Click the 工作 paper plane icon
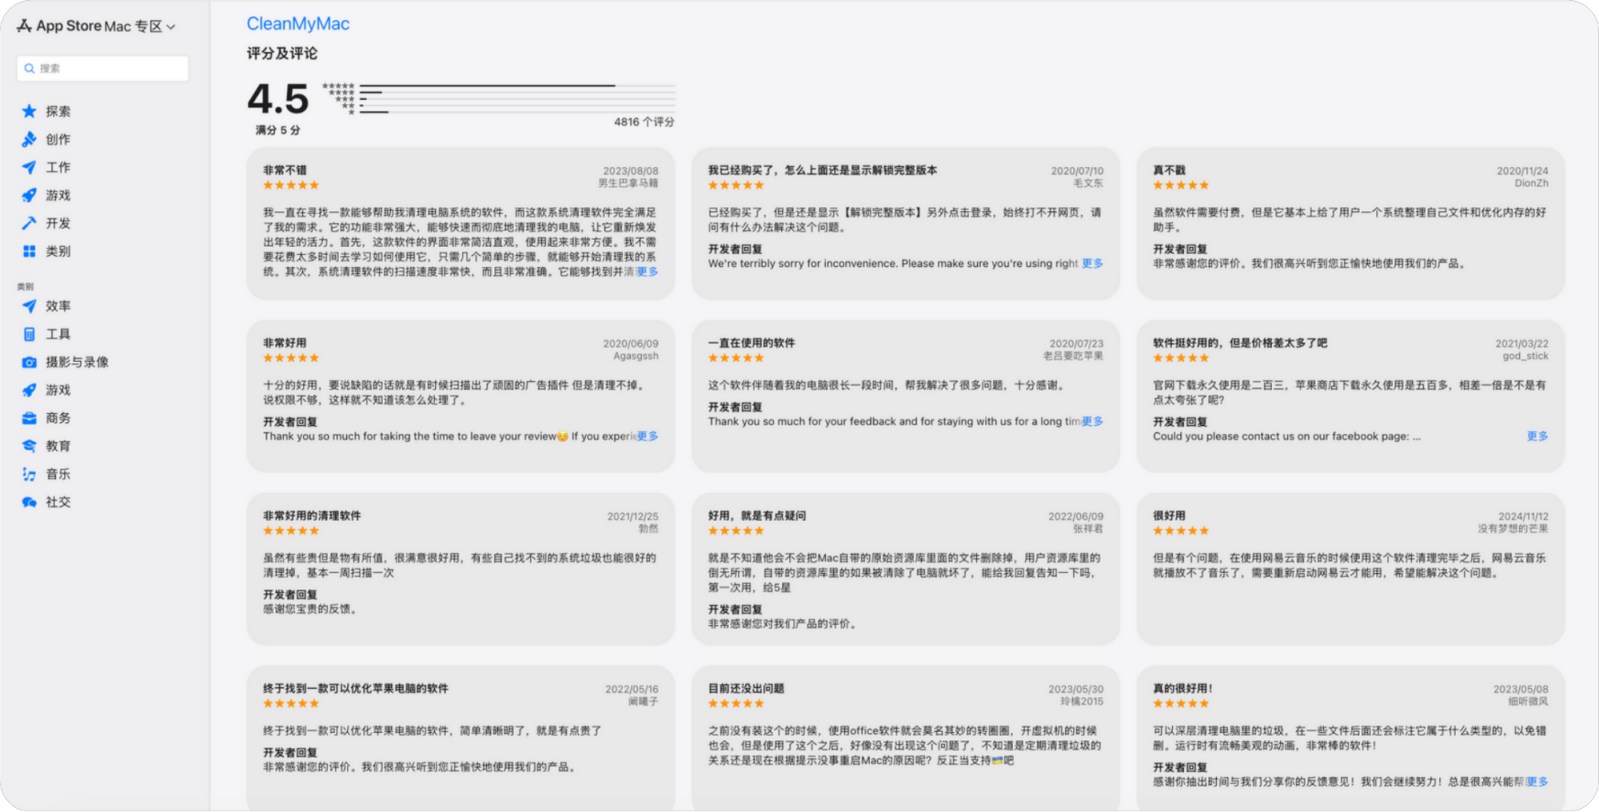Viewport: 1599px width, 812px height. [29, 167]
